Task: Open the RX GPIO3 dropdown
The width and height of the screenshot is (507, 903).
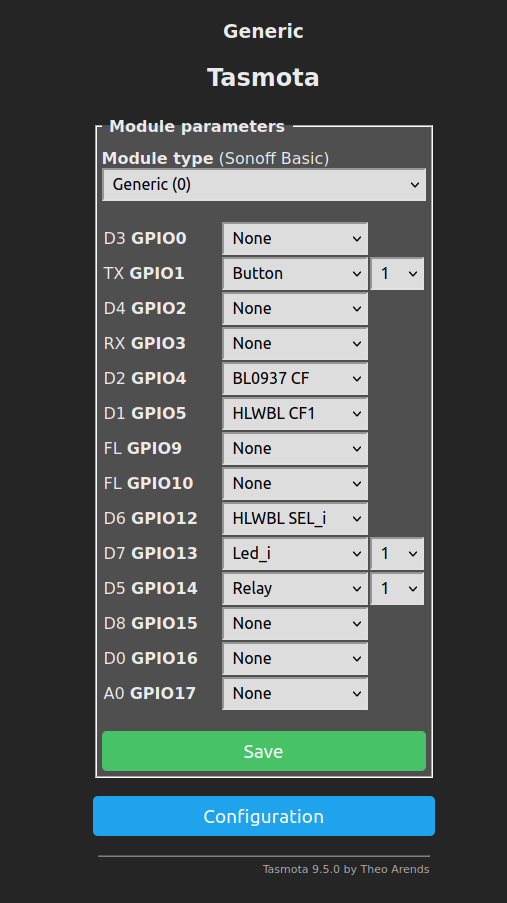Action: 295,344
